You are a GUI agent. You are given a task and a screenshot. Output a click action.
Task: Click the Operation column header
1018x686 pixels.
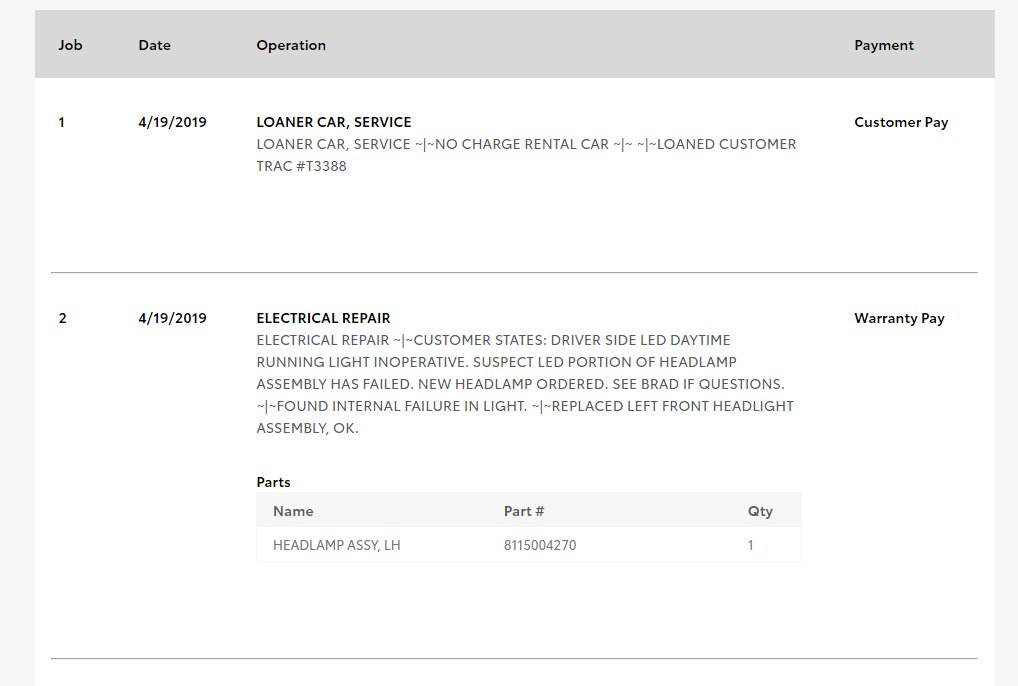(291, 45)
